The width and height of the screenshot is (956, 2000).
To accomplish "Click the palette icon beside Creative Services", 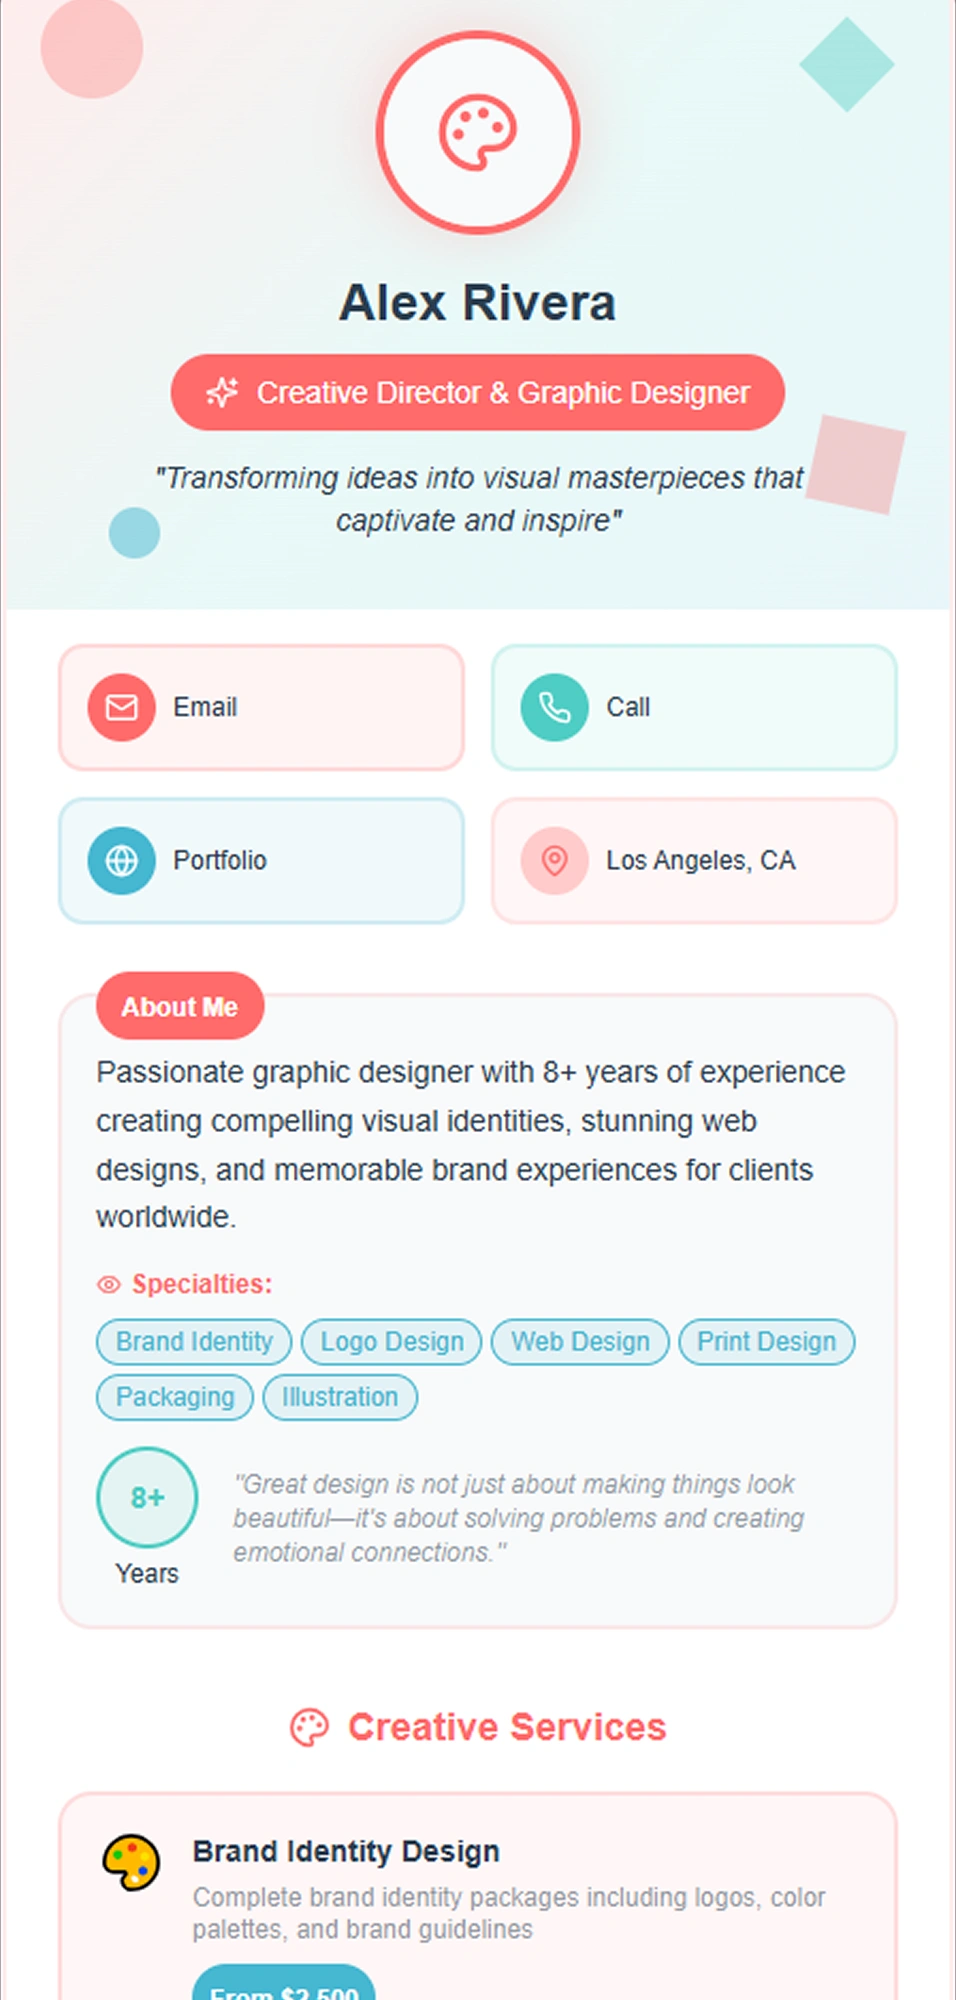I will 309,1727.
